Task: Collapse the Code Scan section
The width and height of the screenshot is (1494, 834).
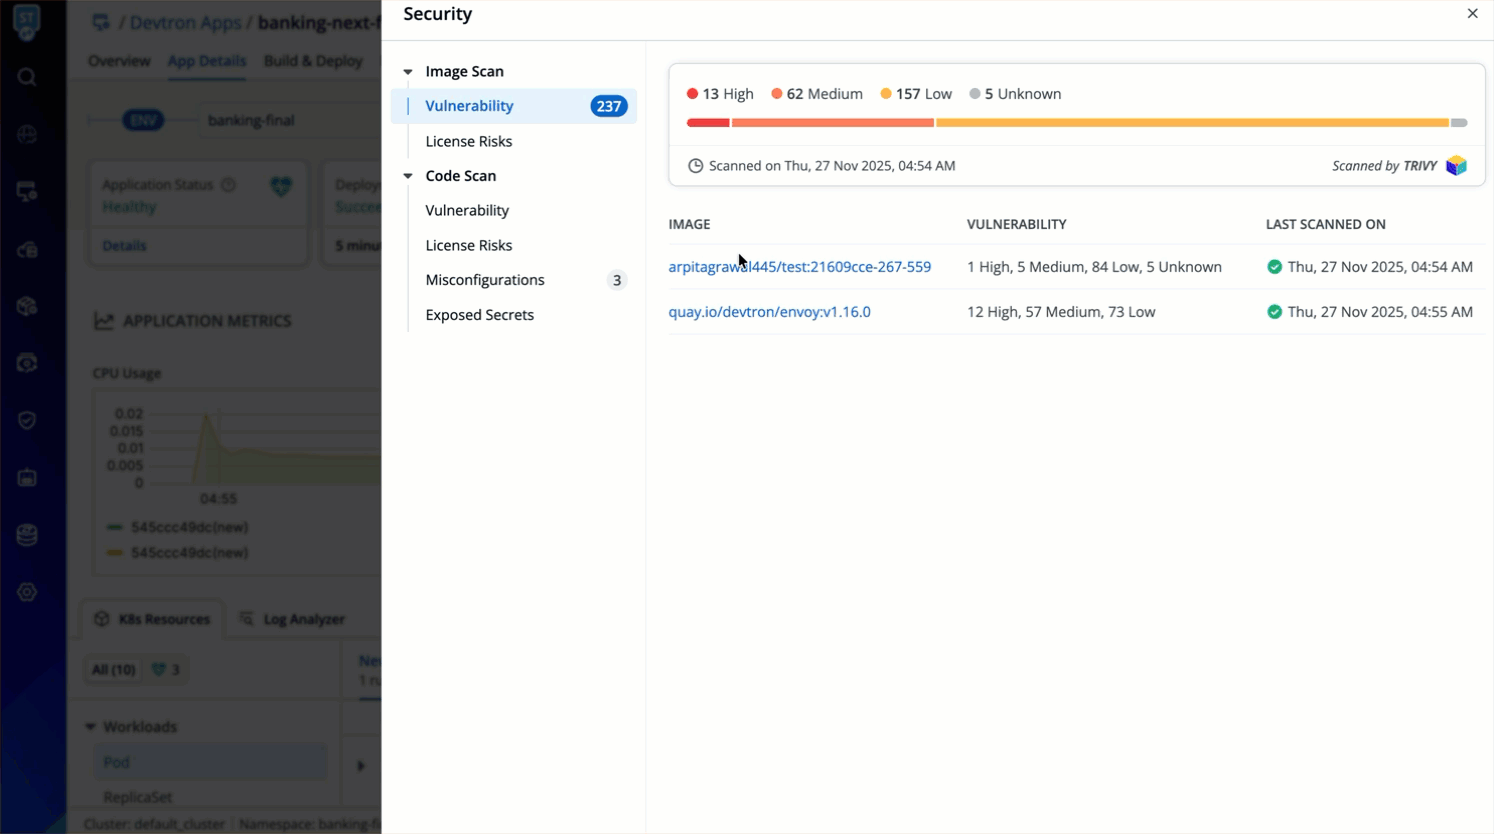Action: 408,176
